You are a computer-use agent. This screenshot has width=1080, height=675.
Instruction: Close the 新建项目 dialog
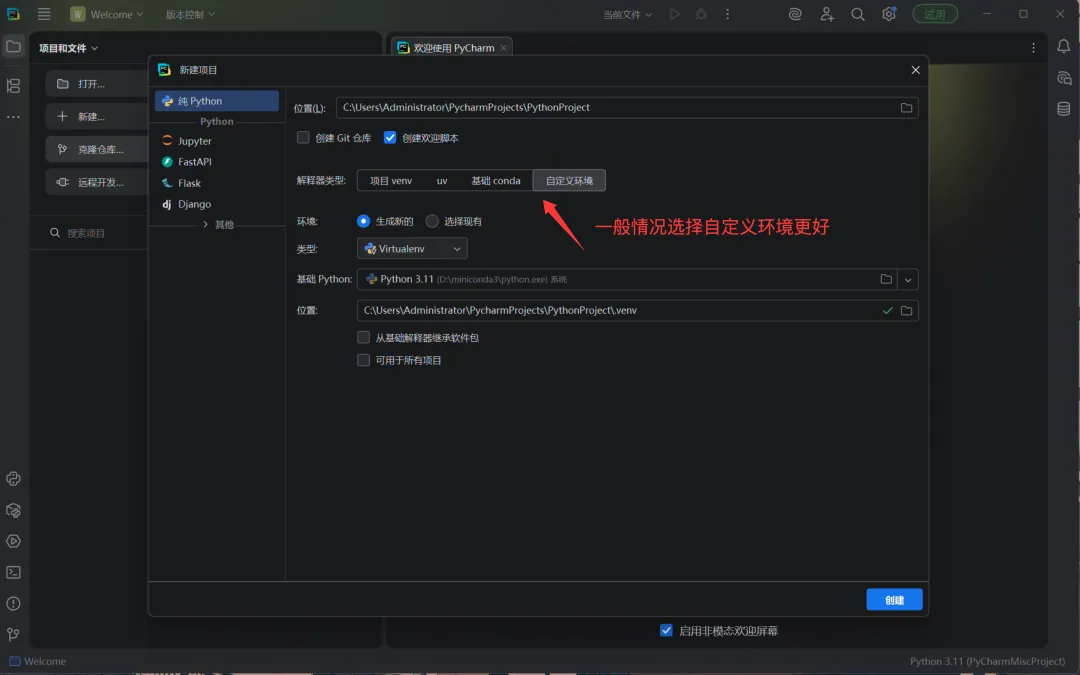[915, 70]
